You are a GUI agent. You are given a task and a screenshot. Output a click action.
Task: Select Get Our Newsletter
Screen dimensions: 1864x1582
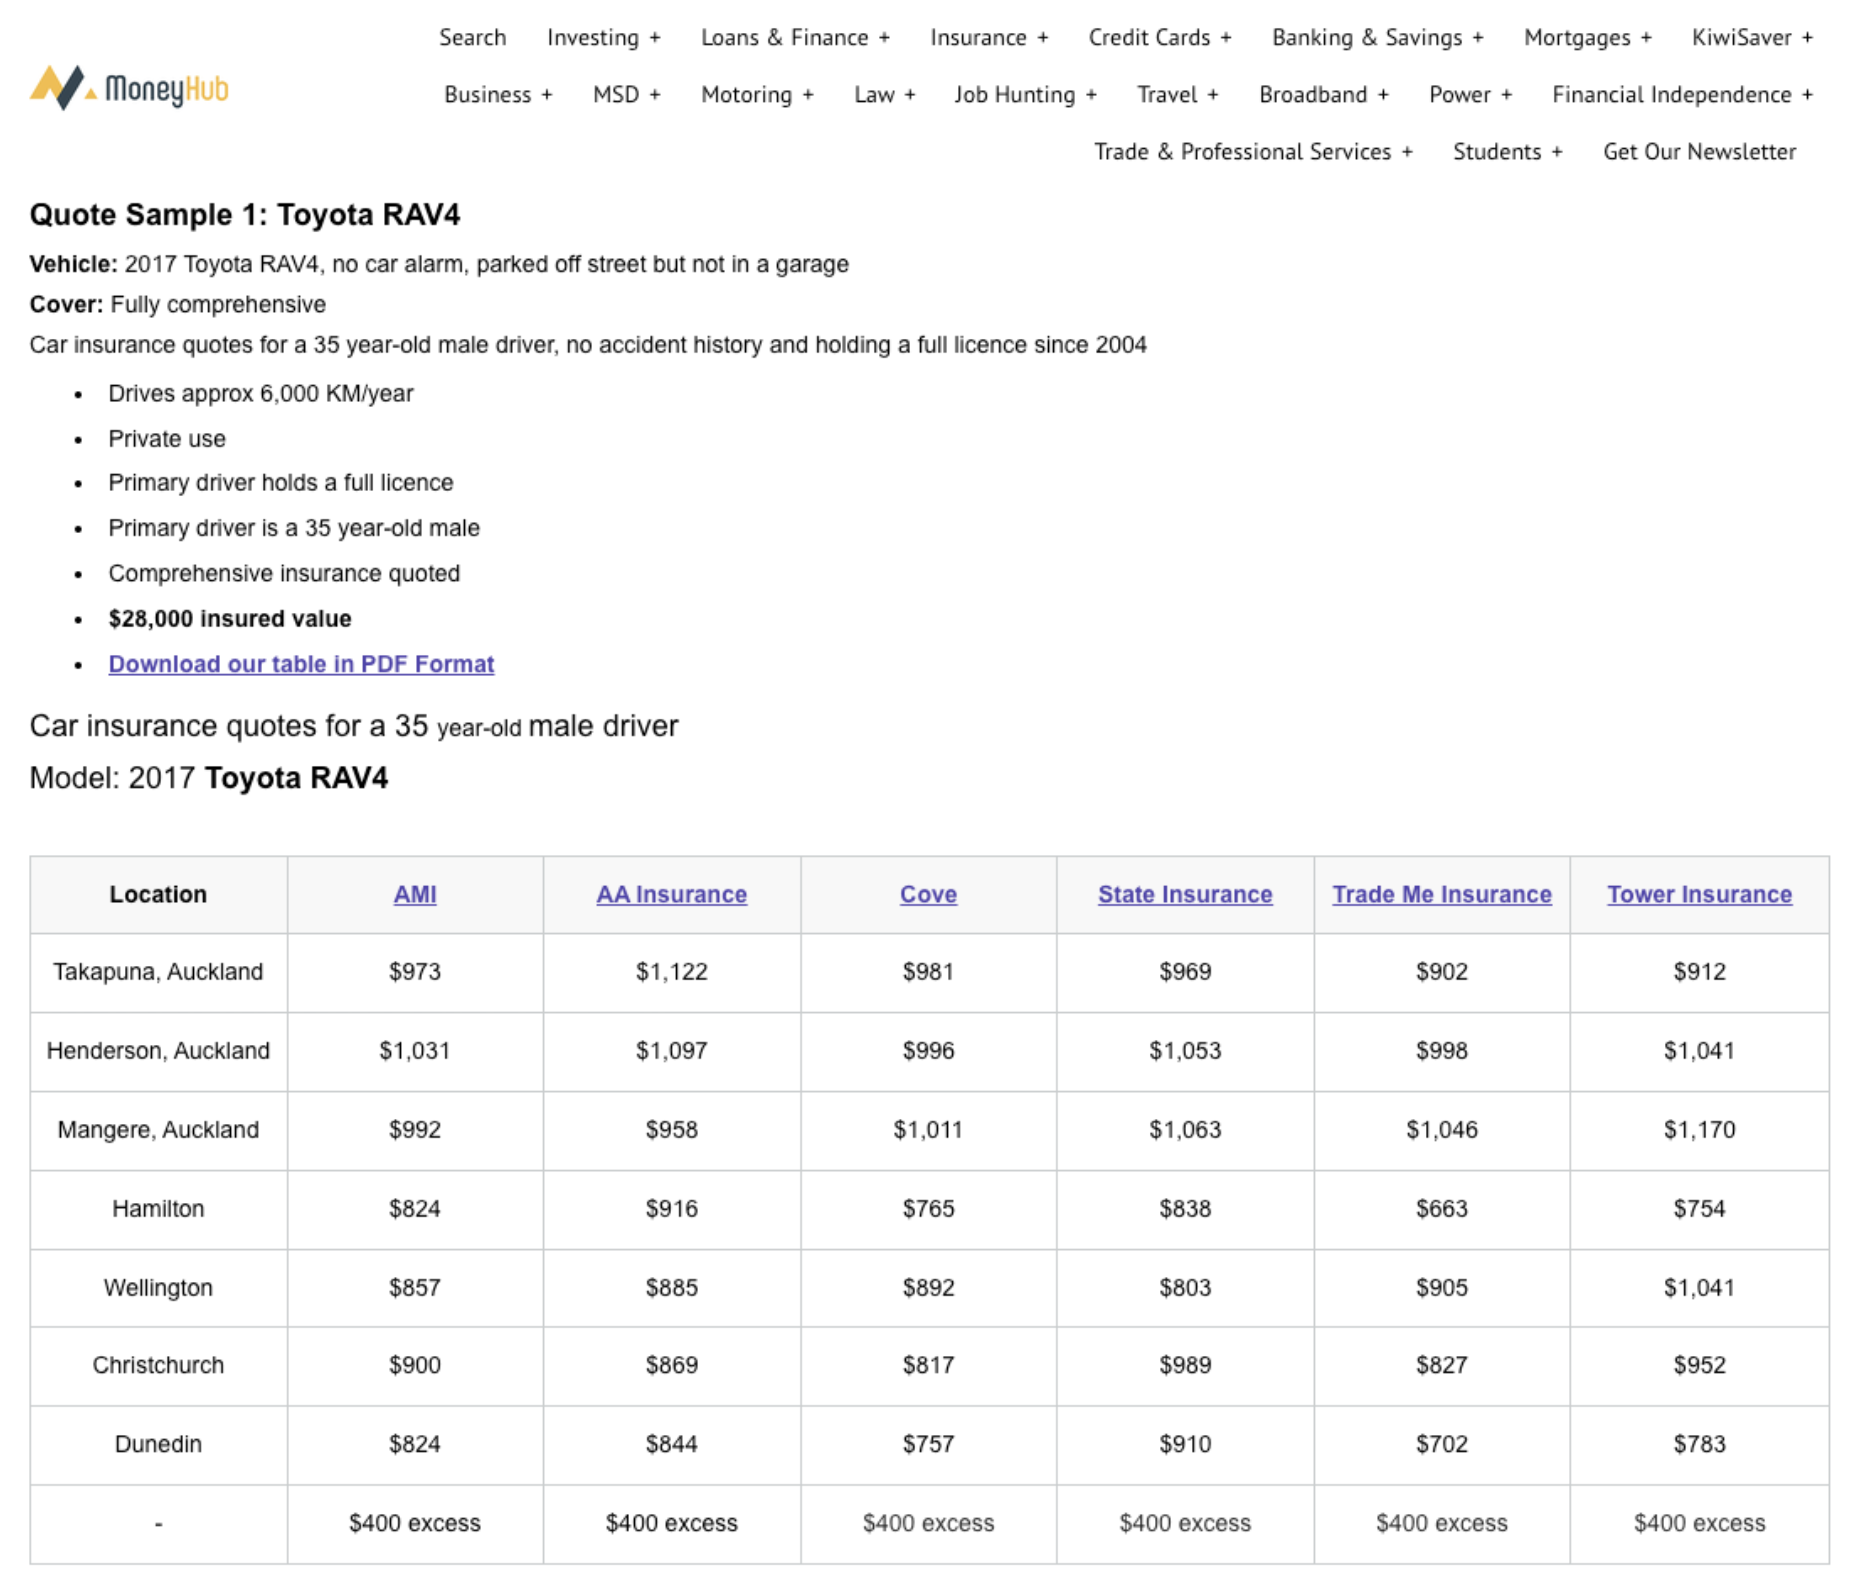(1699, 151)
